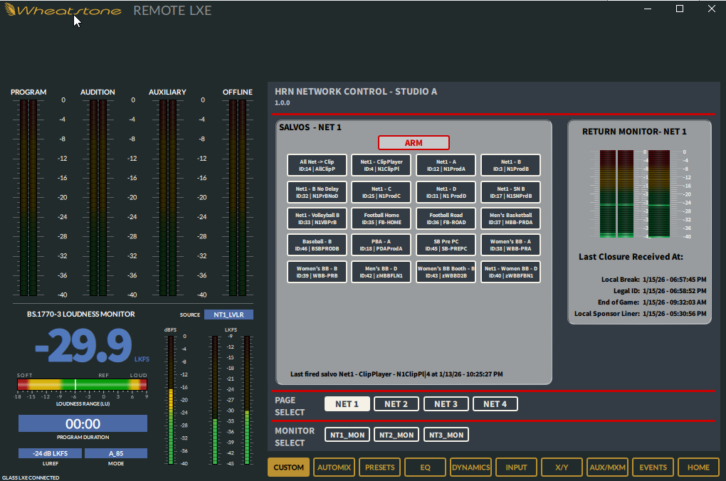Viewport: 726px width, 481px height.
Task: Click the Wheatstone logo
Action: (x=63, y=10)
